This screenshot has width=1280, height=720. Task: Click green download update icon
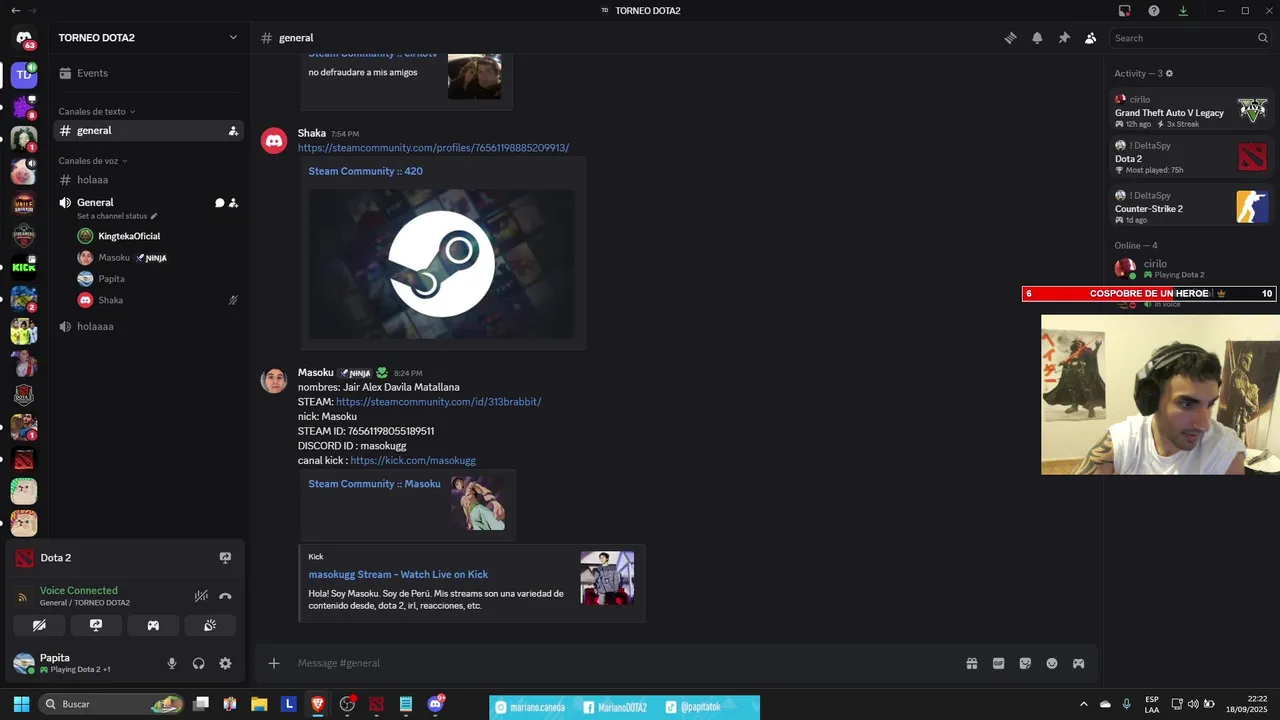(1183, 10)
